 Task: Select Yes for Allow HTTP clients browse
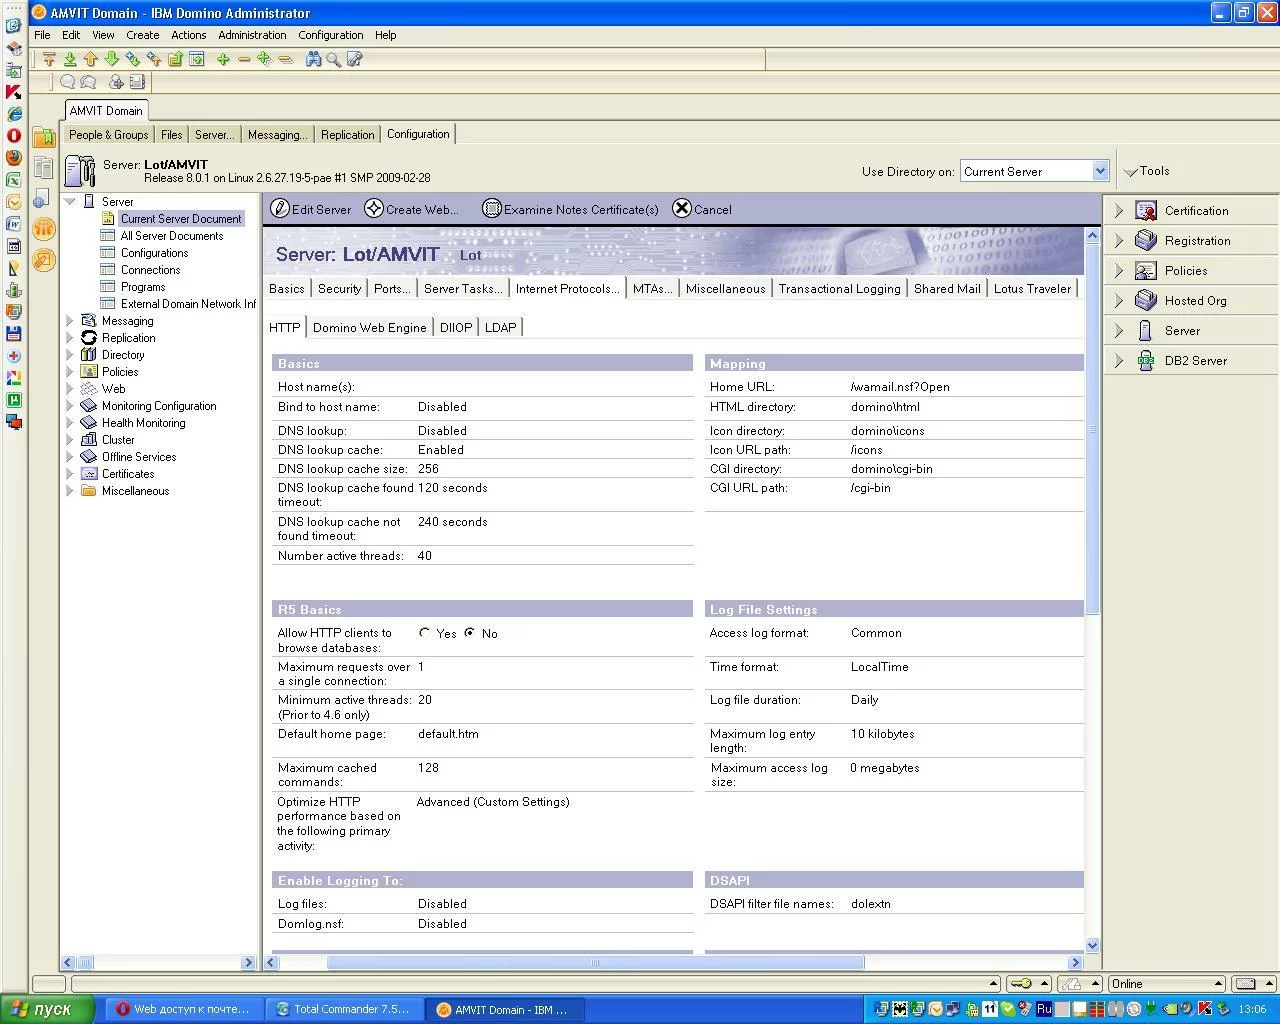pyautogui.click(x=425, y=633)
